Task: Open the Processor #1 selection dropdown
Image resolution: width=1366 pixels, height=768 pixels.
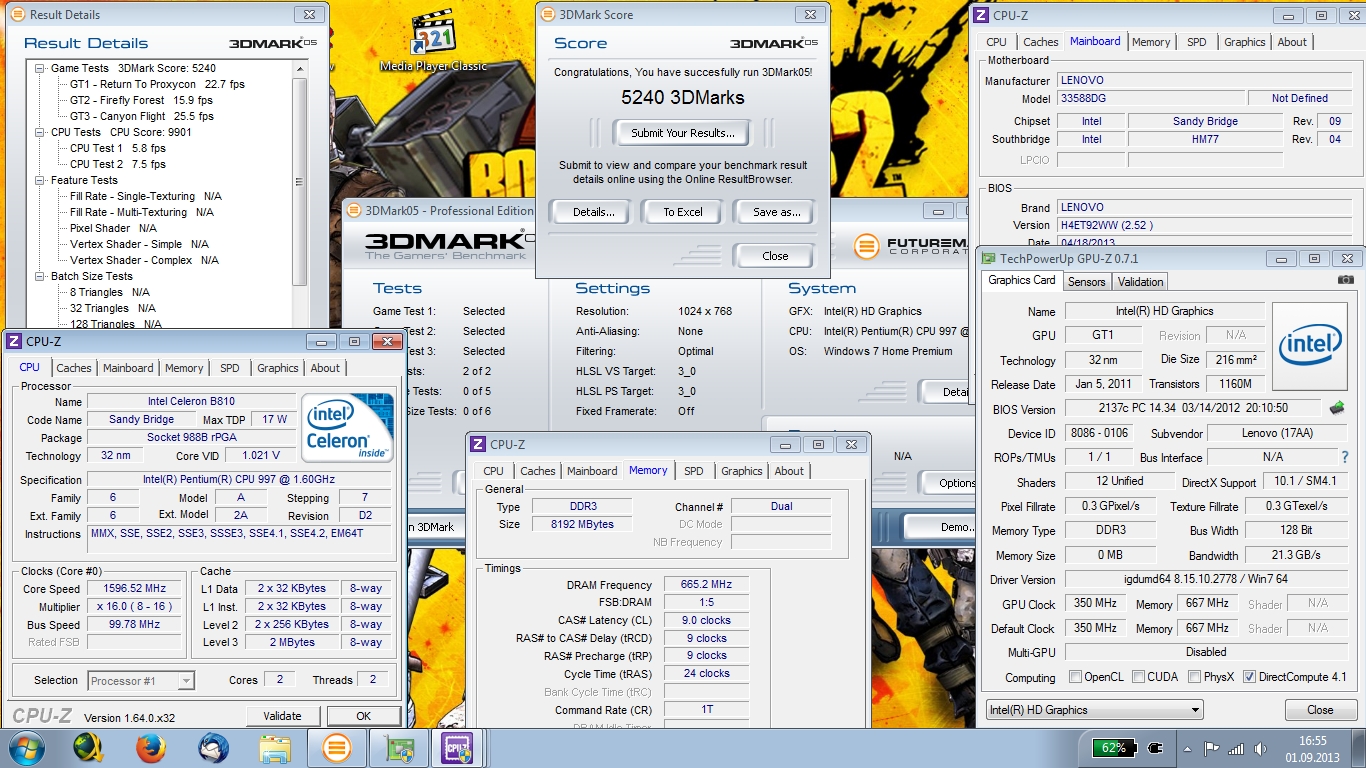Action: (x=140, y=681)
